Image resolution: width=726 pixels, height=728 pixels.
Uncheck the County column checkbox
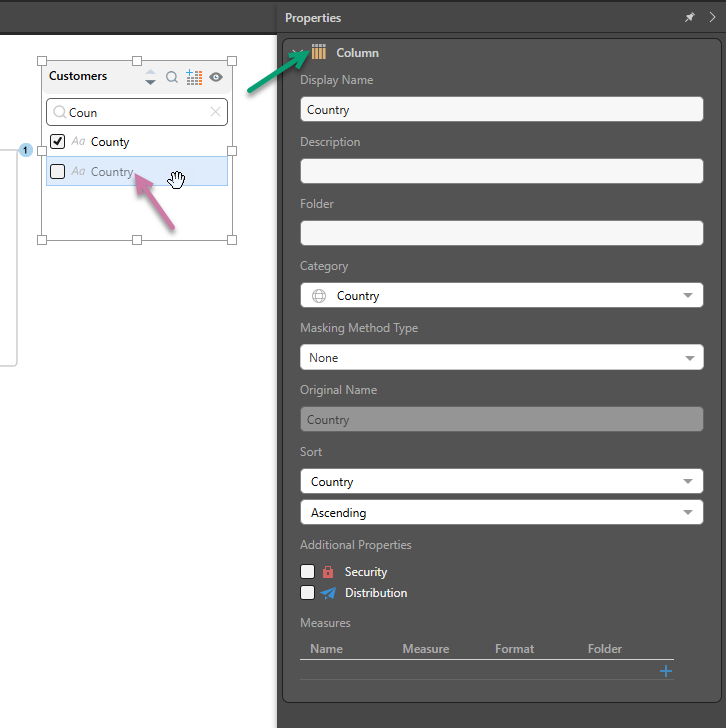tap(58, 142)
